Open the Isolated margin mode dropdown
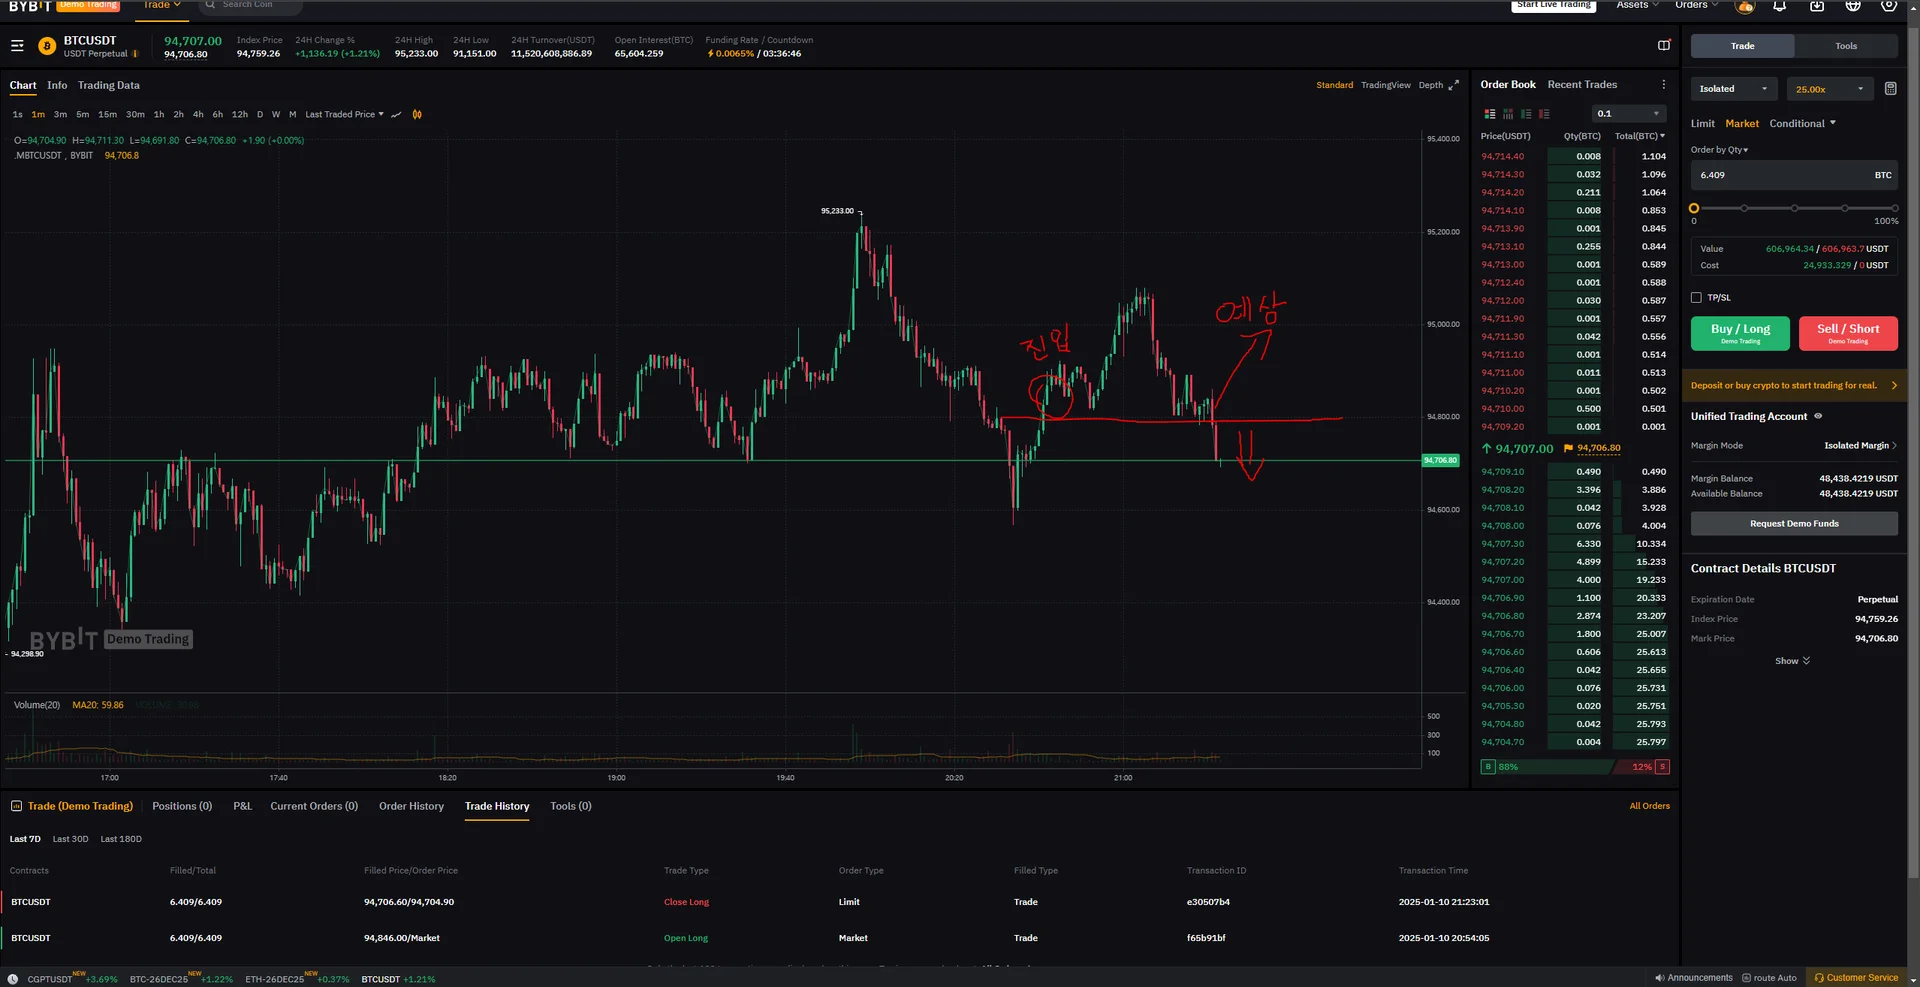This screenshot has height=987, width=1920. tap(1733, 89)
